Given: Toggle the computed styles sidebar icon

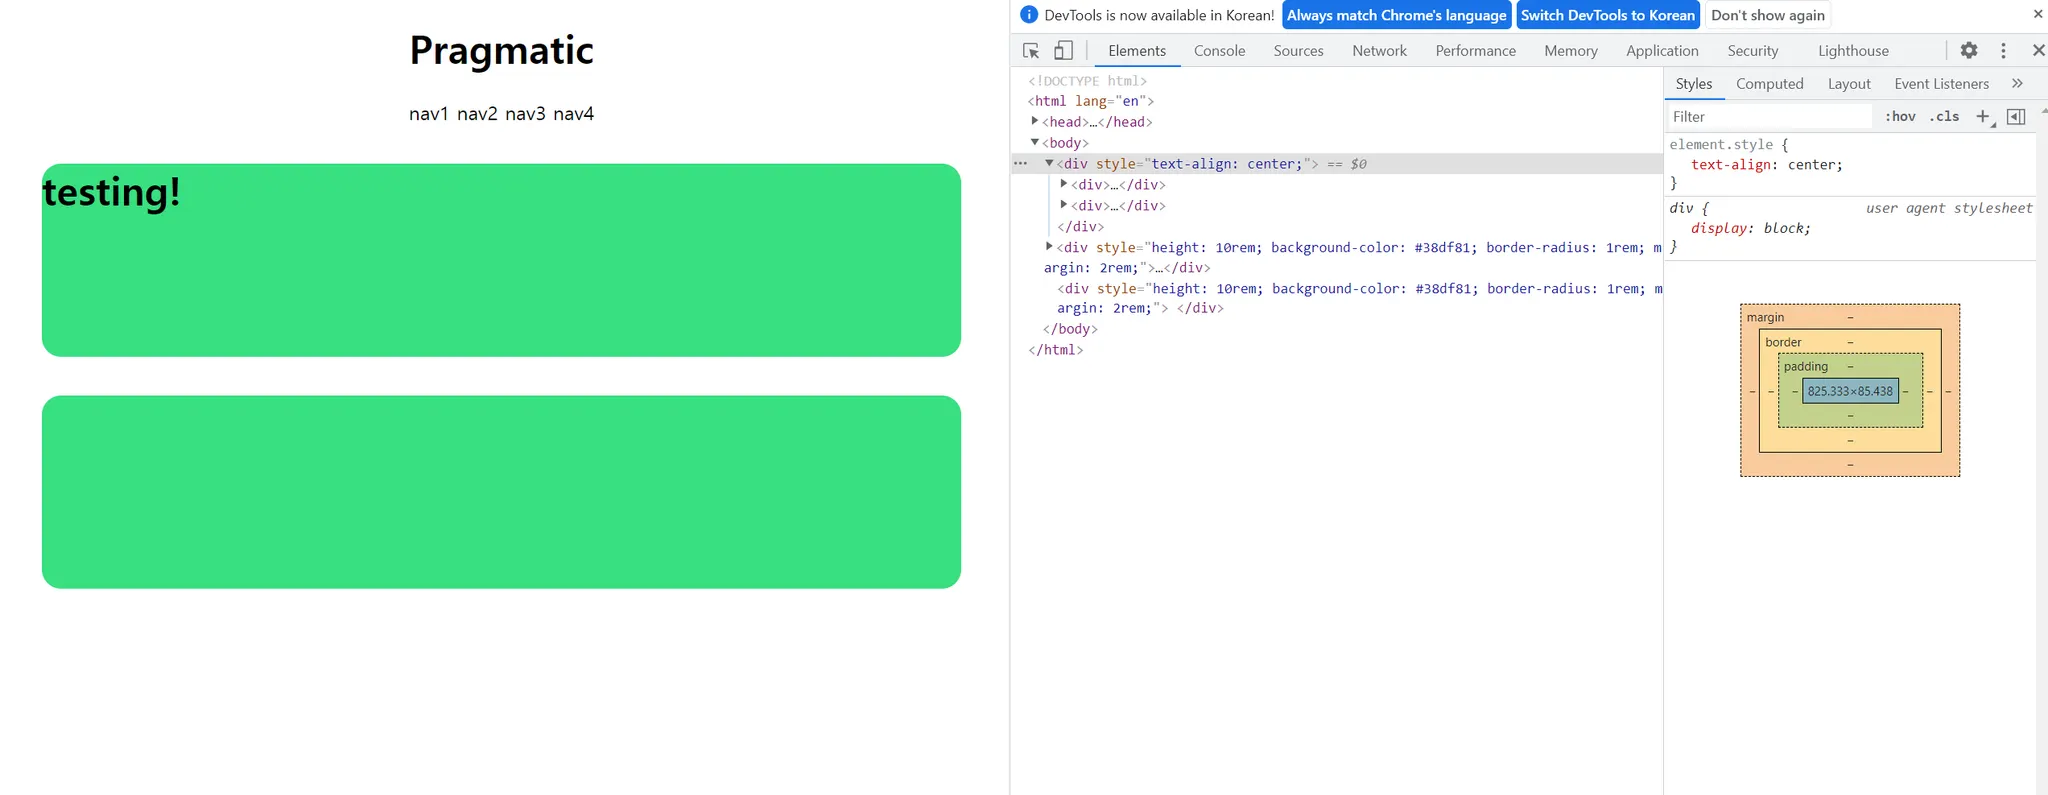Looking at the screenshot, I should click(2016, 117).
